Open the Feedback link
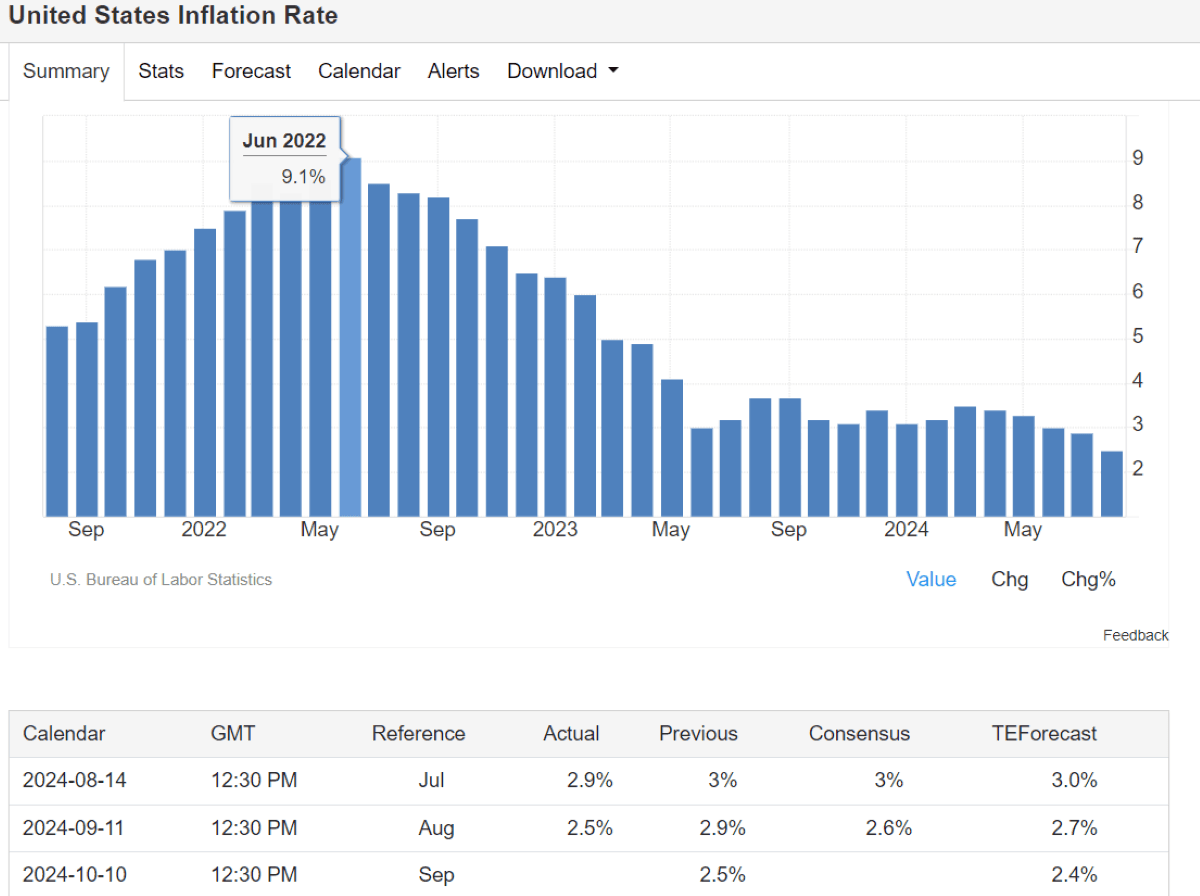Image resolution: width=1200 pixels, height=896 pixels. pos(1136,634)
